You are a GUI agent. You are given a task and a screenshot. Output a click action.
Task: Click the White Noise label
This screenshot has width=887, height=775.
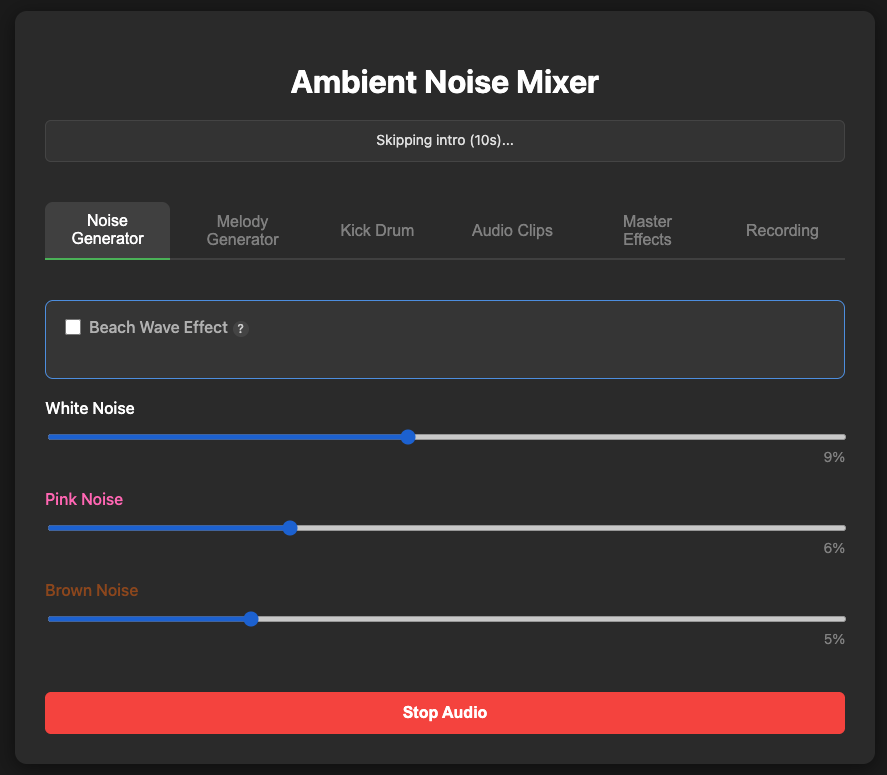point(89,408)
